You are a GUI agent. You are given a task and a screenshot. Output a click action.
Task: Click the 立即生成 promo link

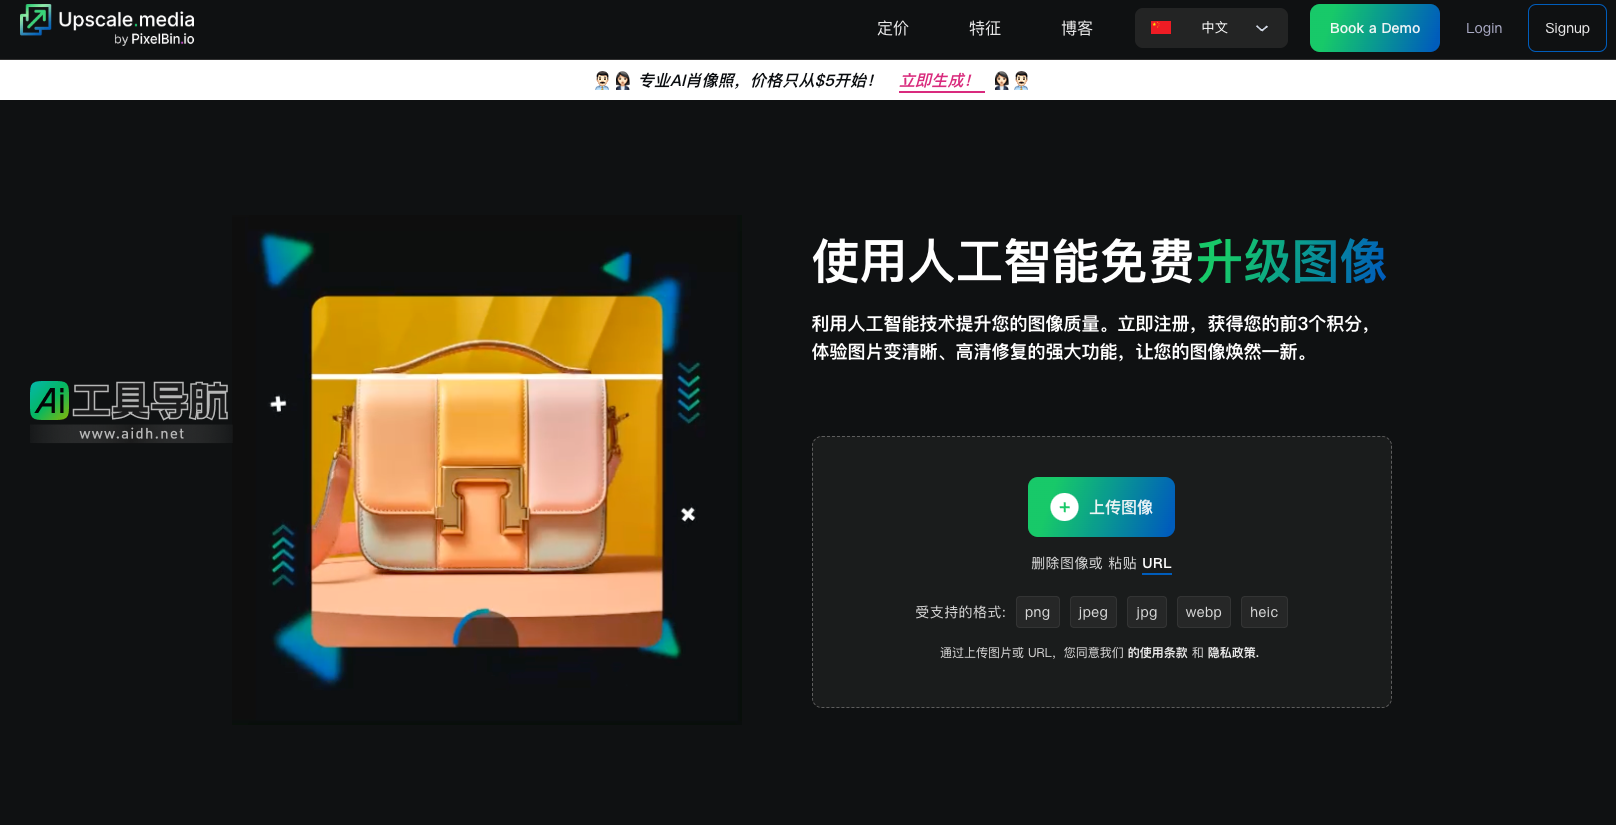tap(936, 81)
